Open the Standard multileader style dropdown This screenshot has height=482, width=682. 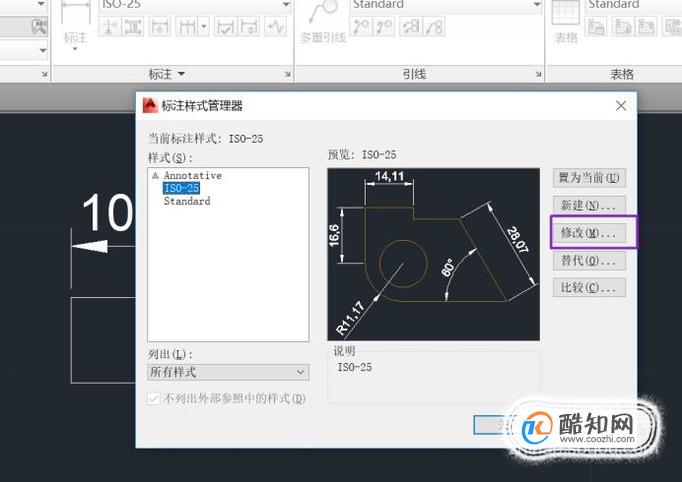click(537, 4)
